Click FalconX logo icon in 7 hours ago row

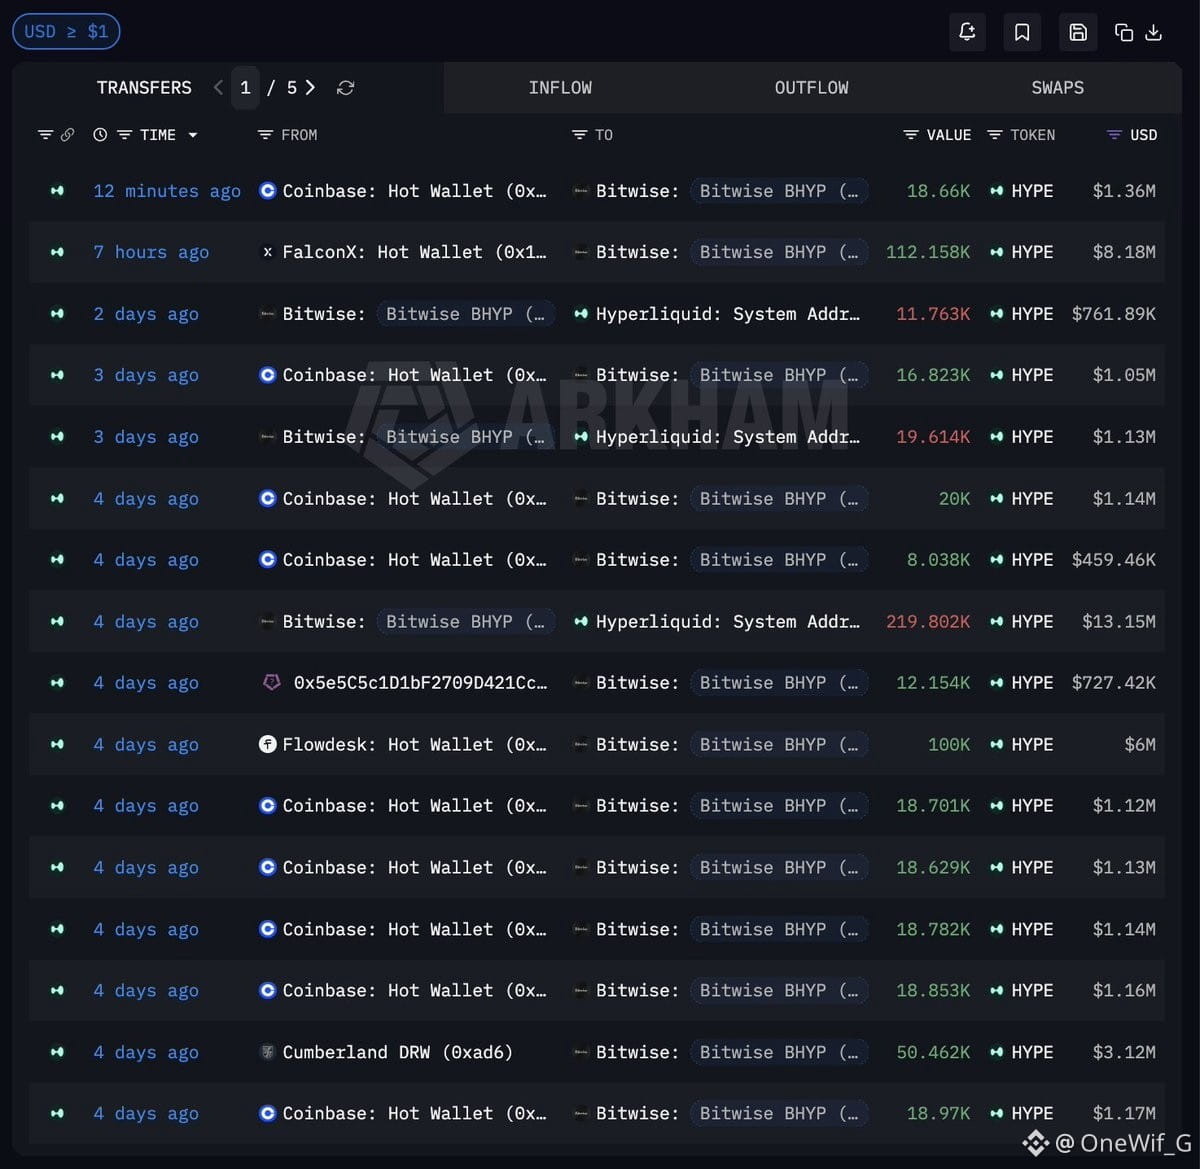[267, 252]
